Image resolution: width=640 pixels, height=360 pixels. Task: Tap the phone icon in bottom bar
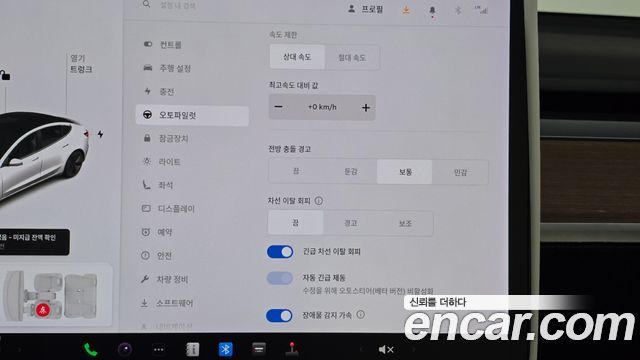pyautogui.click(x=90, y=349)
